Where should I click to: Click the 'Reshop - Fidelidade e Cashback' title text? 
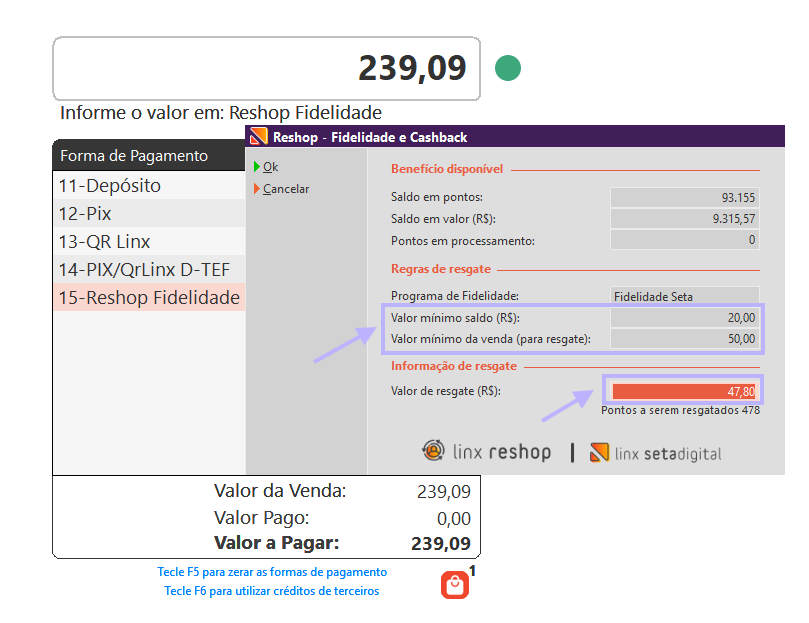(x=370, y=137)
